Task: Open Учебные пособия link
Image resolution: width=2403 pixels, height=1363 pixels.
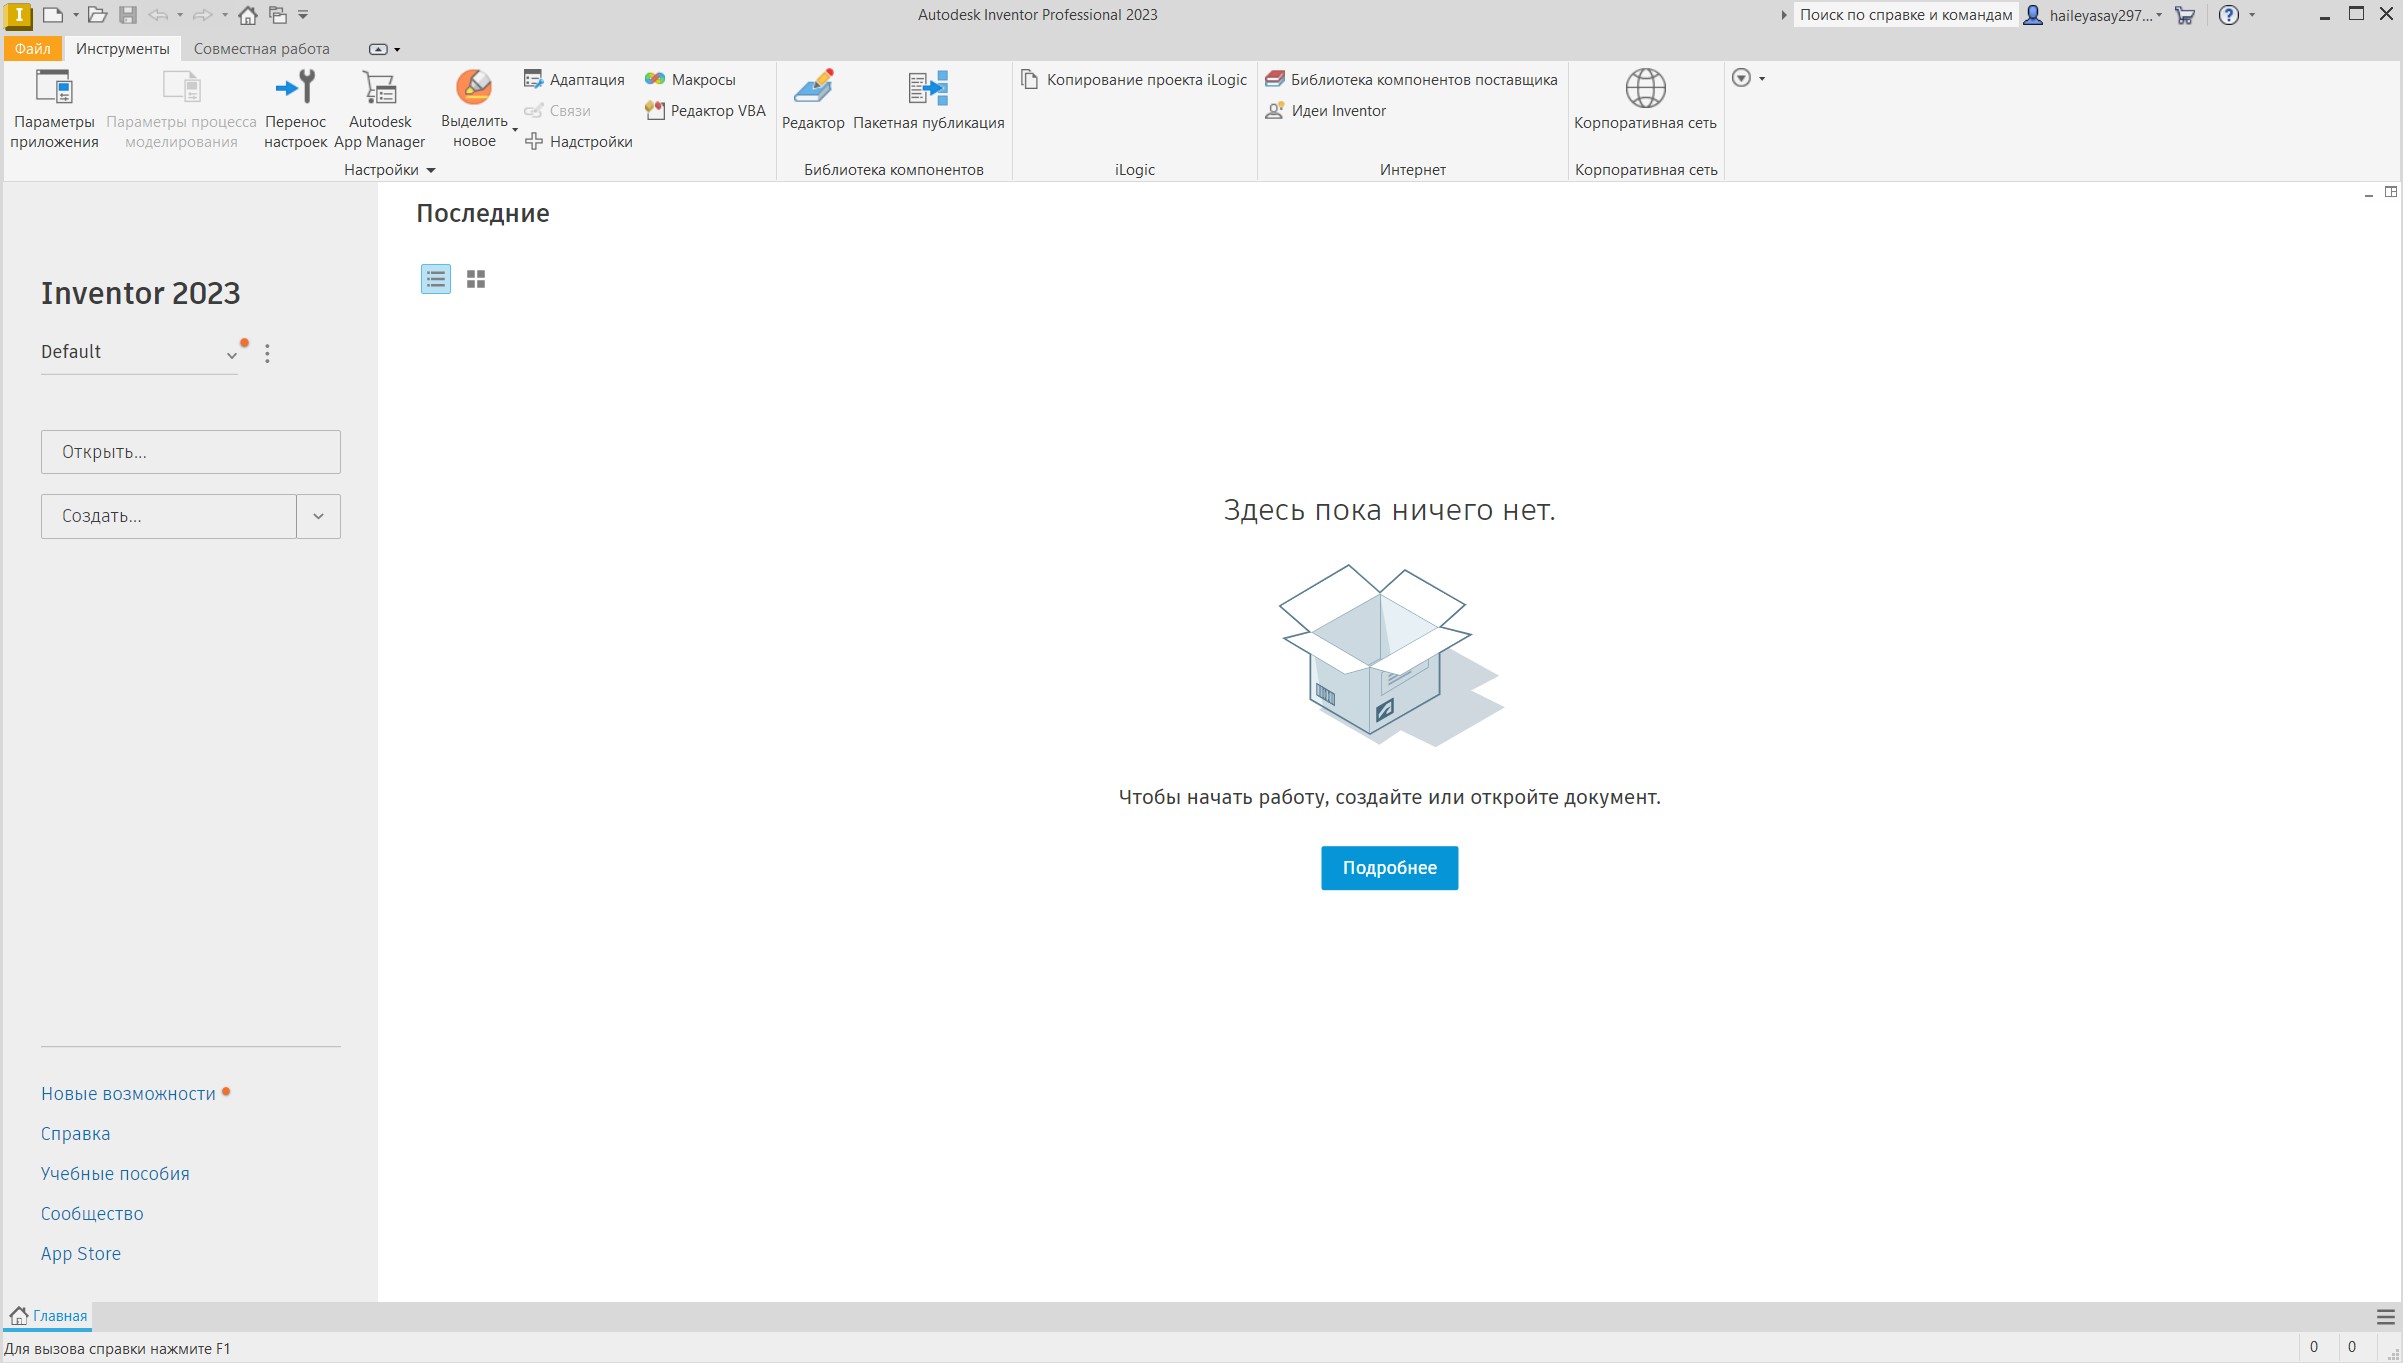Action: (115, 1174)
